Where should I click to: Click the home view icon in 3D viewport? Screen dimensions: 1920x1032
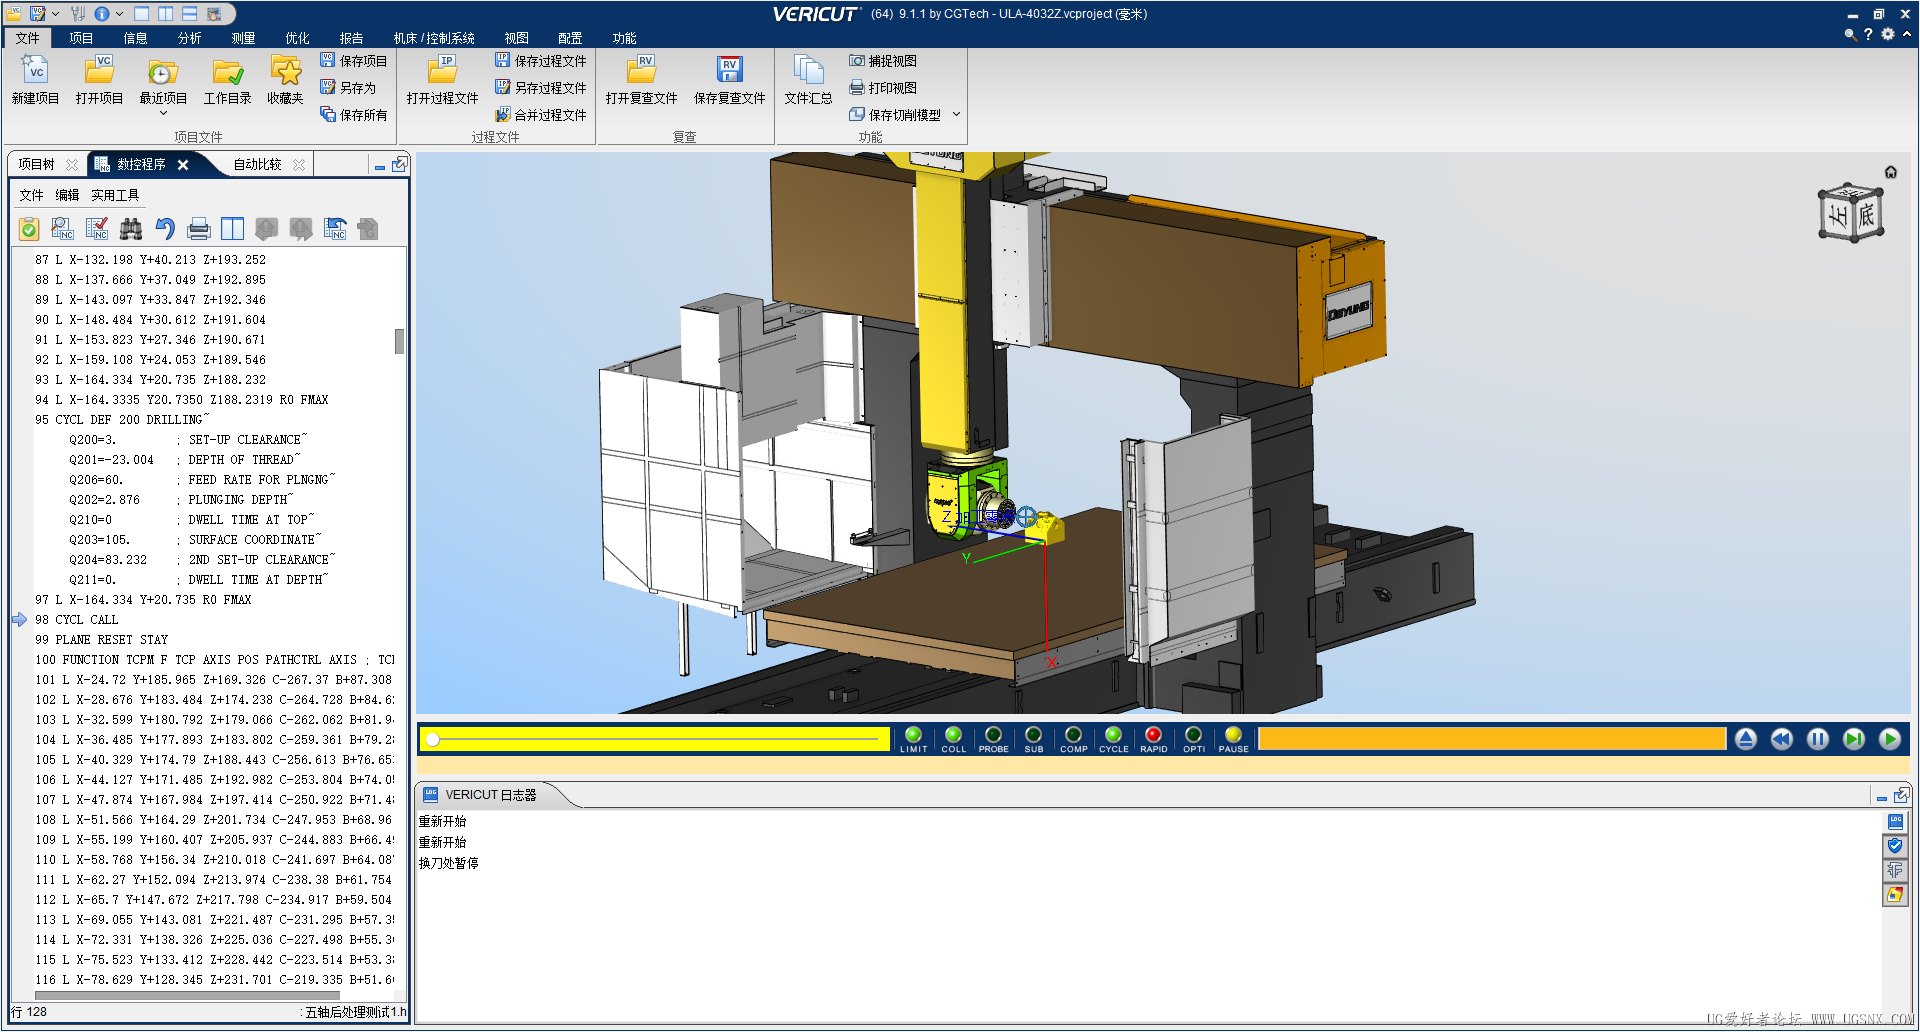(x=1890, y=172)
